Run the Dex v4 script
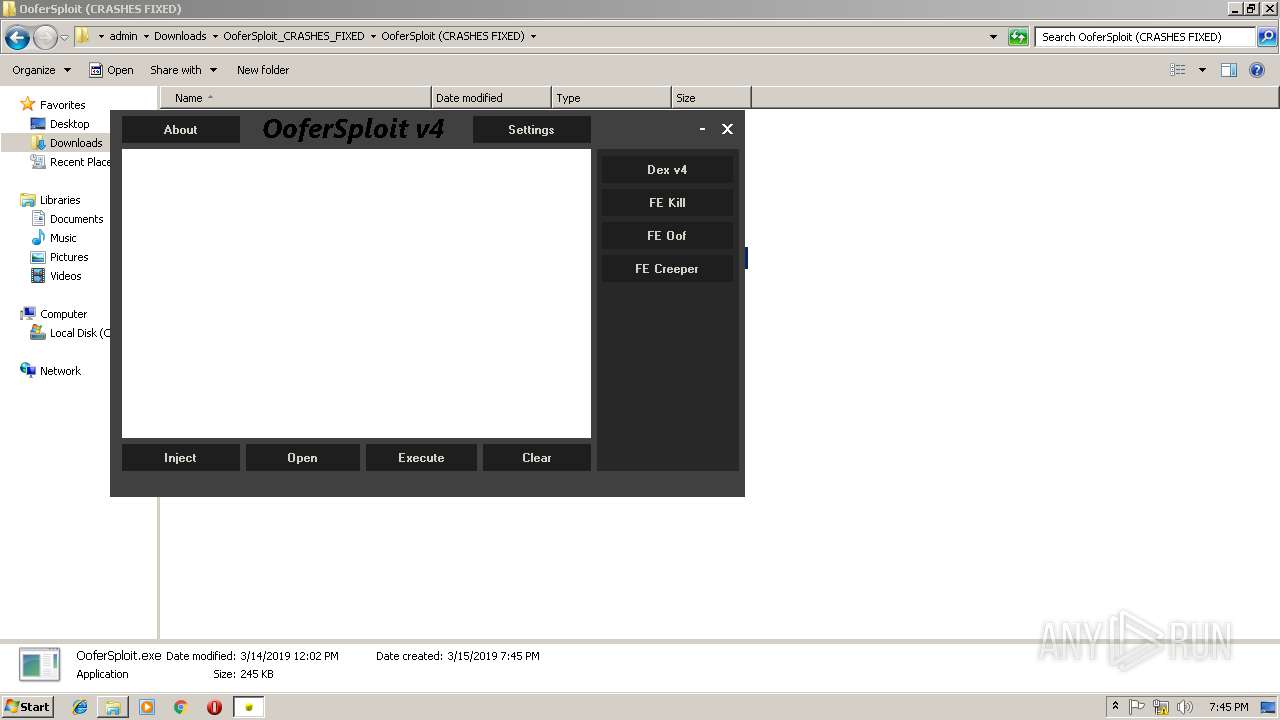Screen dimensions: 1280x720 tap(667, 169)
